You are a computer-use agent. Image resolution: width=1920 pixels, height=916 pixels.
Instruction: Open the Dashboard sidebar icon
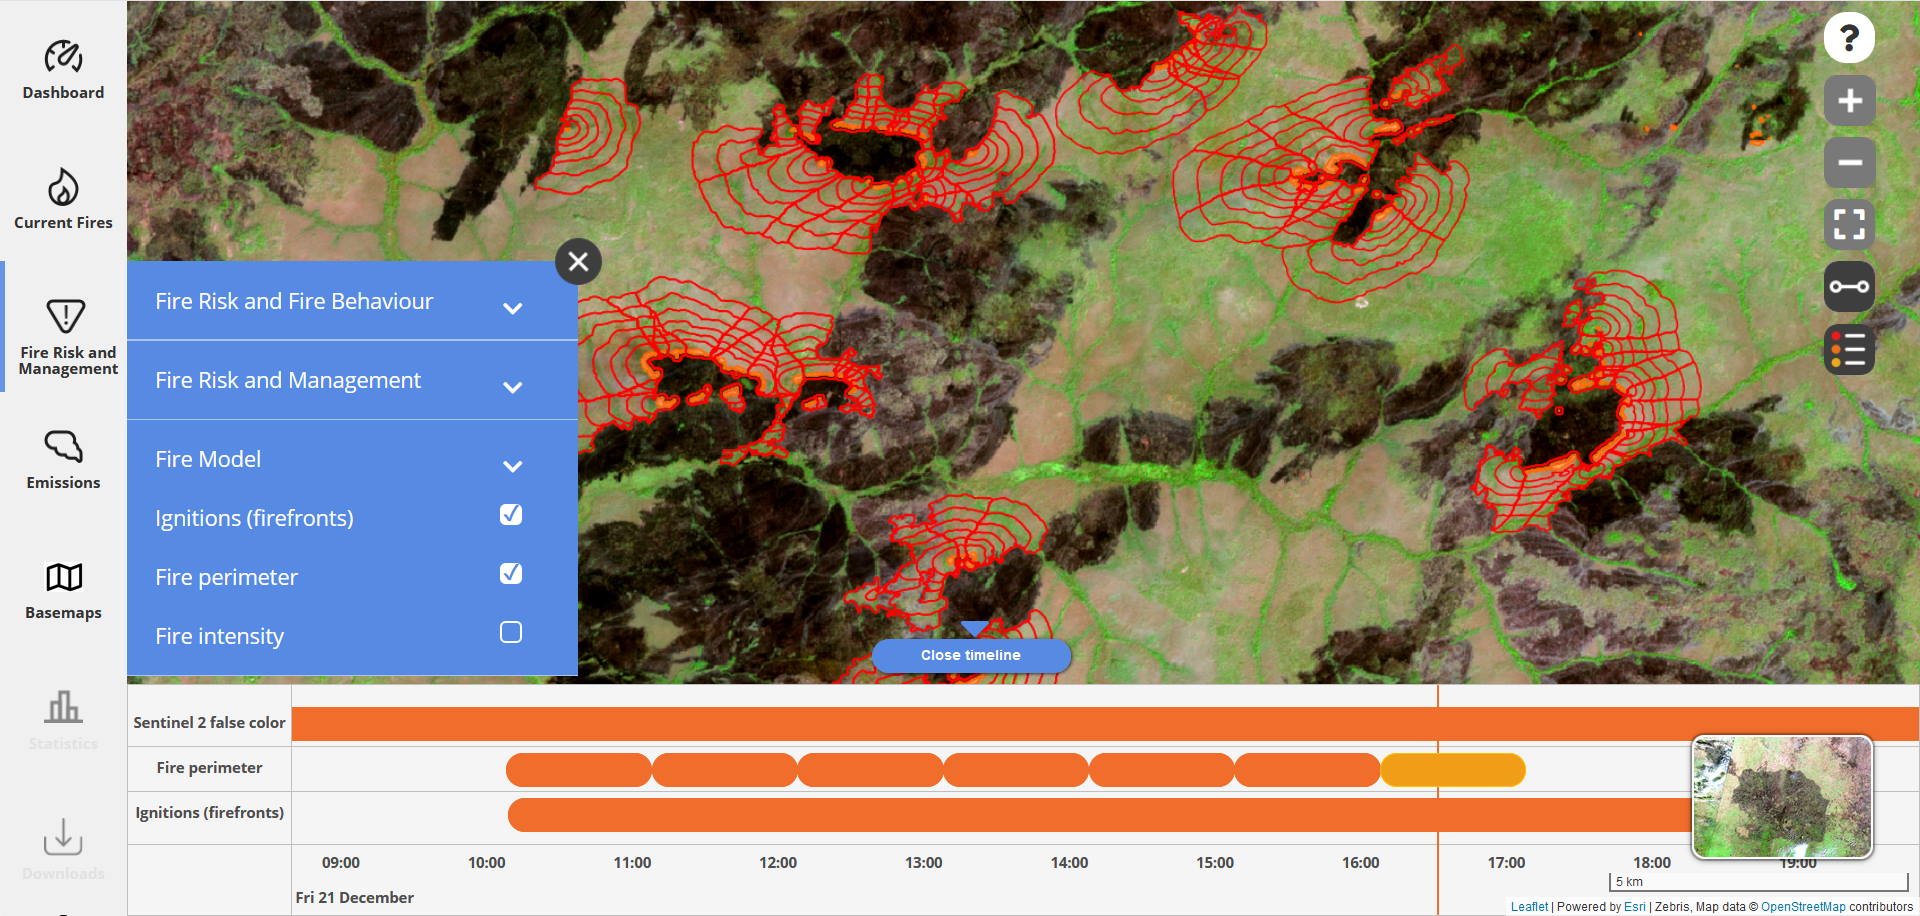(x=63, y=69)
